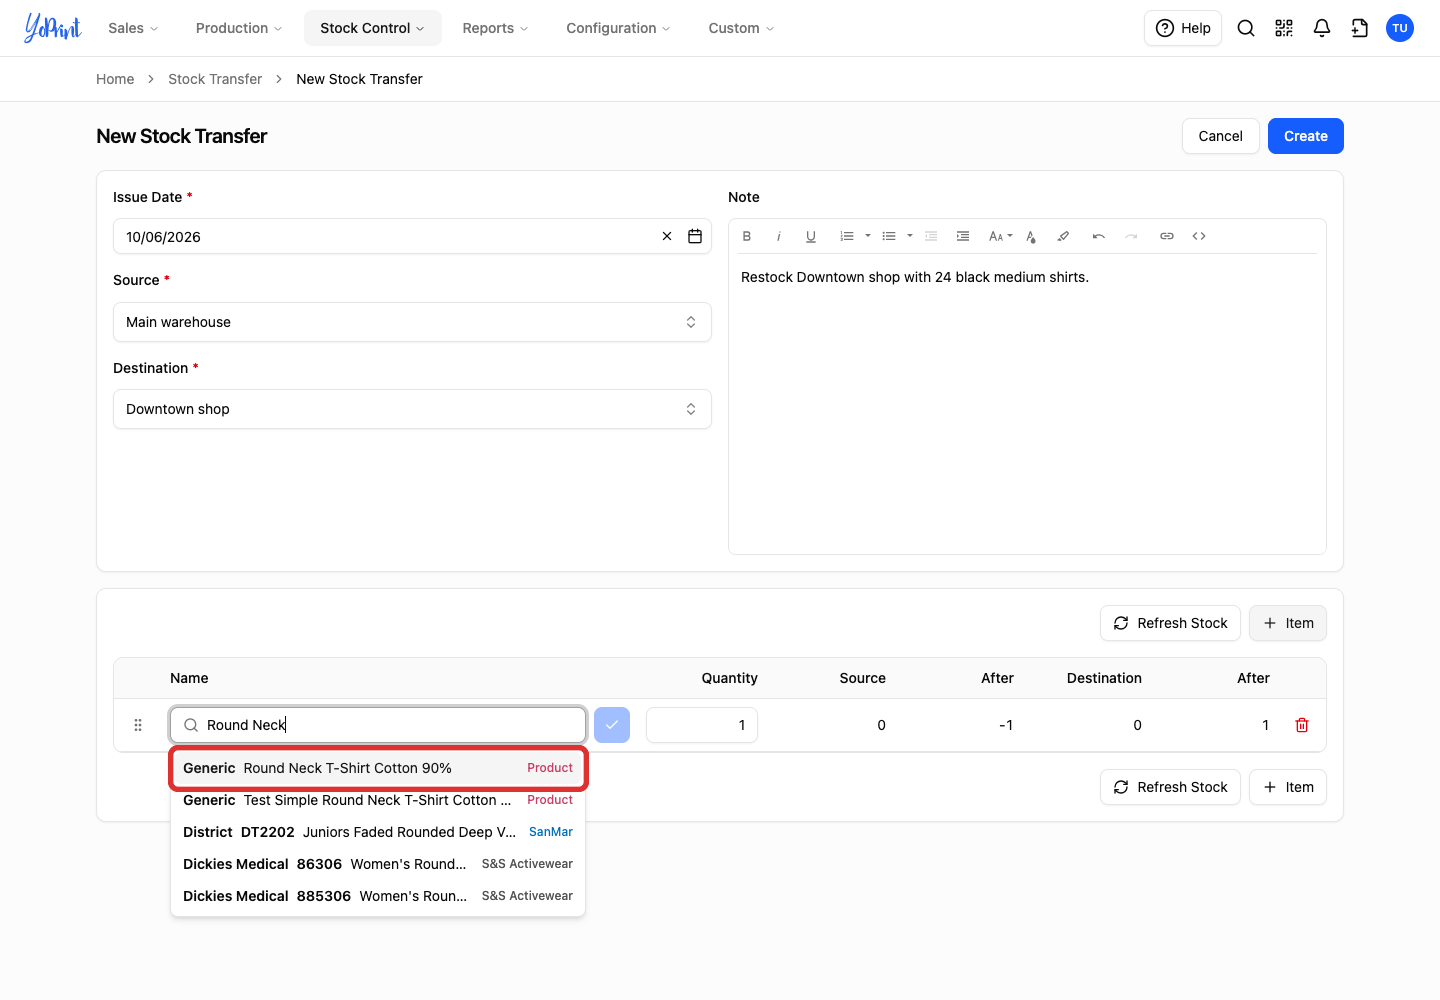
Task: Open the Custom menu
Action: click(741, 28)
